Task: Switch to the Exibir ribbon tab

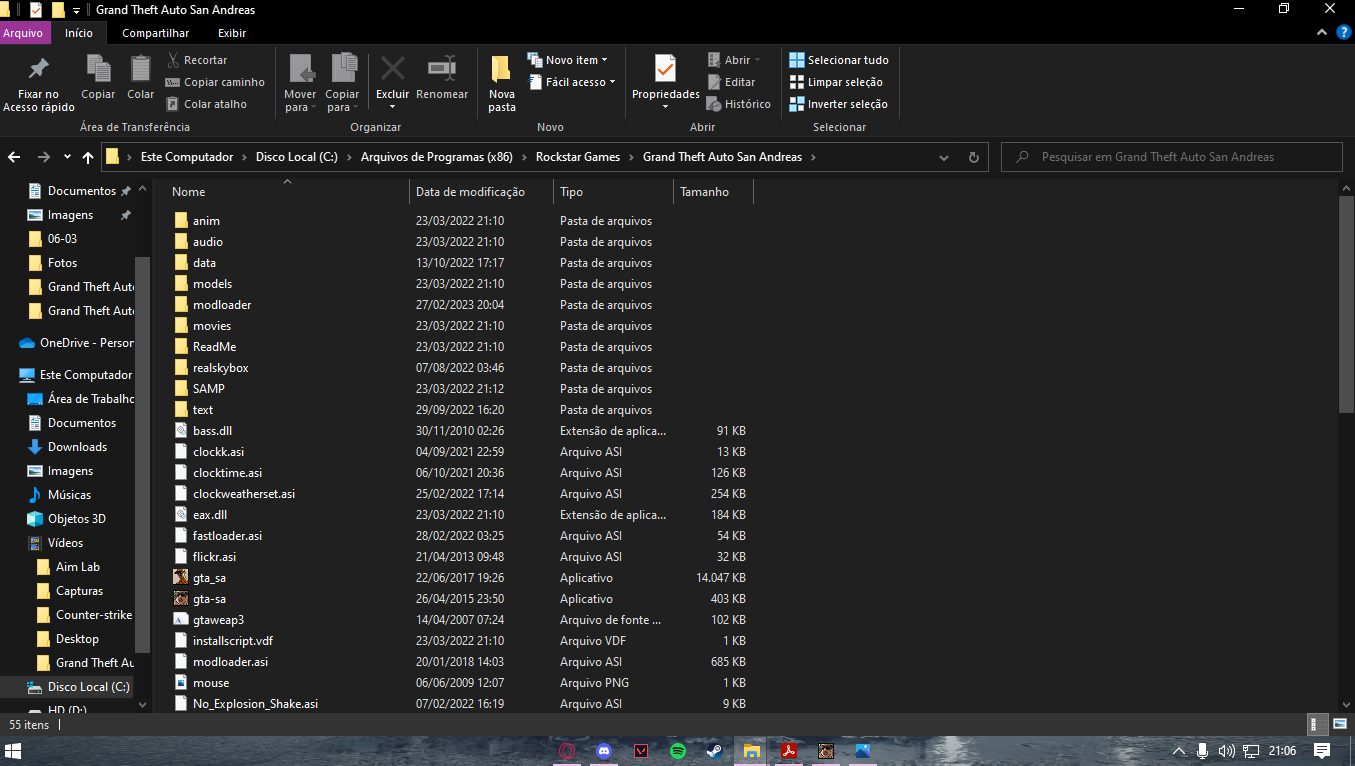Action: point(232,33)
